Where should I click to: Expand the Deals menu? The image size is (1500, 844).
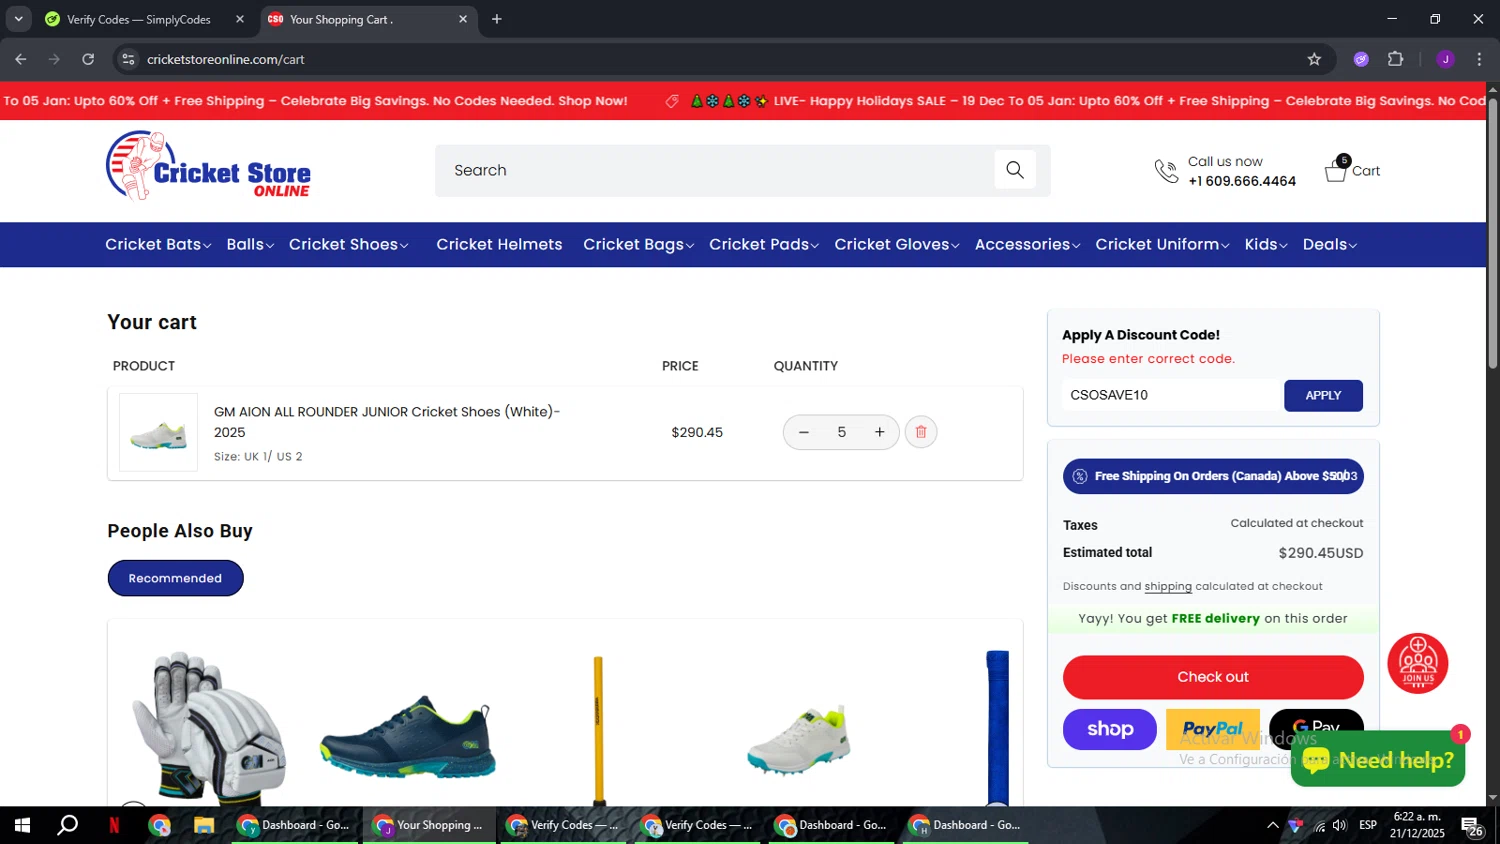click(1330, 244)
